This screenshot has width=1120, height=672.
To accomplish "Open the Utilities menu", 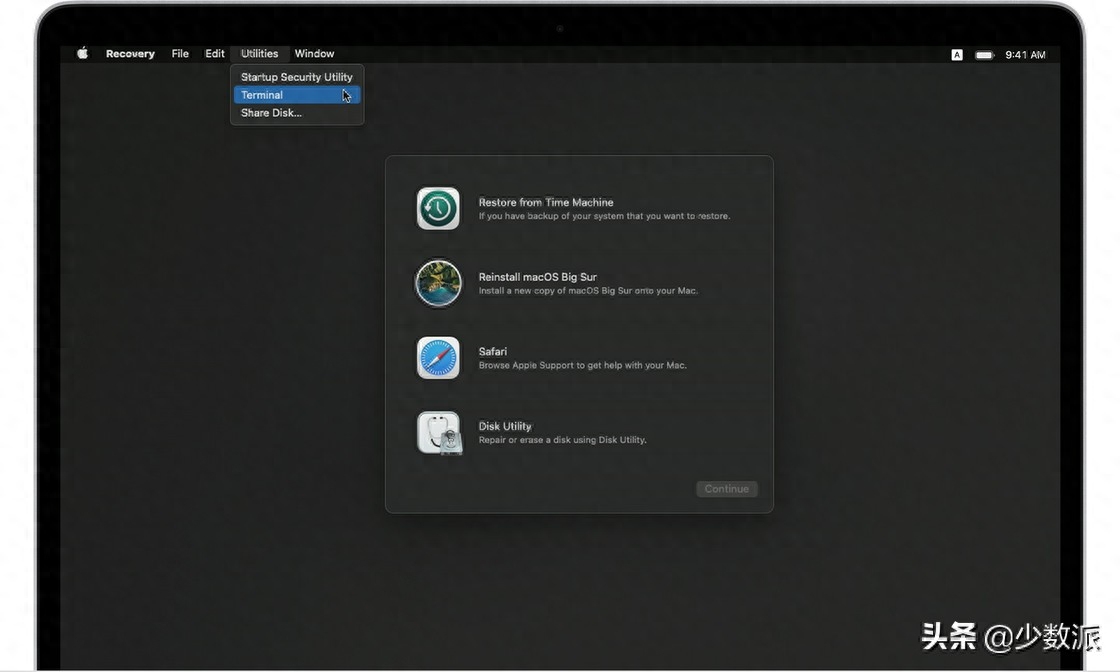I will tap(258, 53).
